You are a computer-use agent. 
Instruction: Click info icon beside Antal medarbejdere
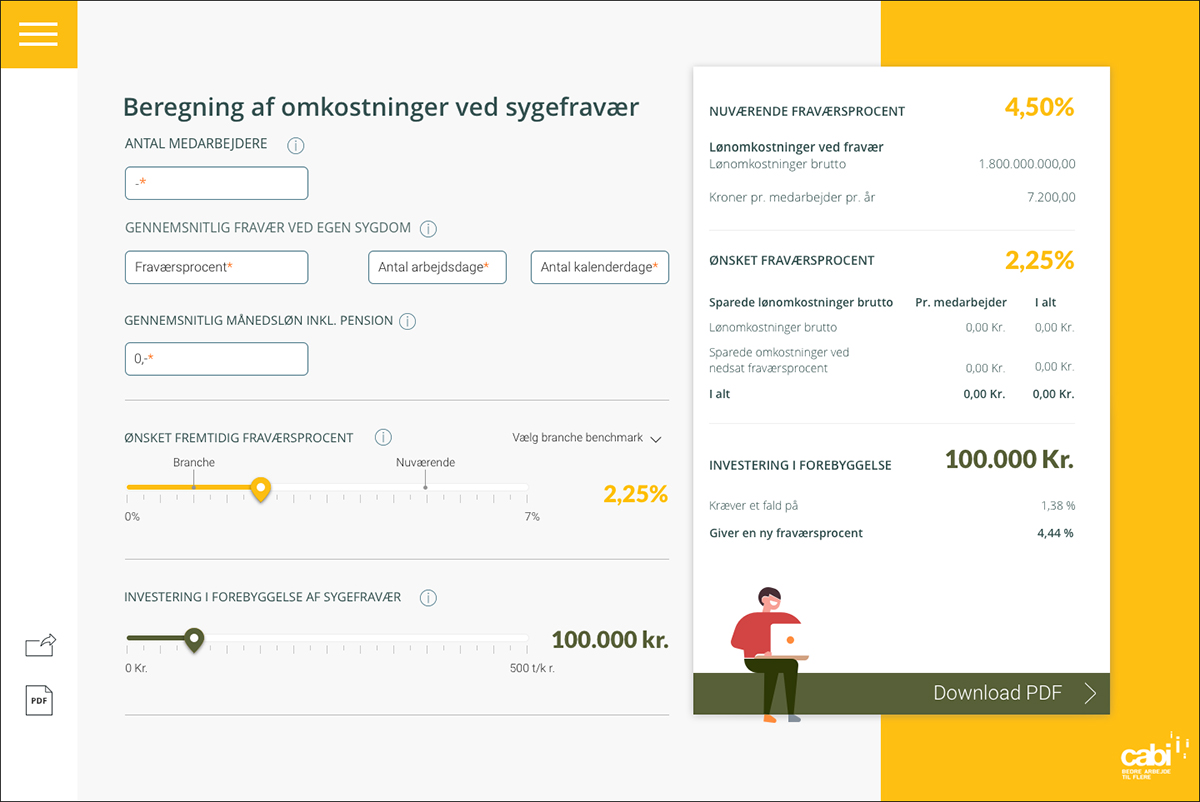295,146
